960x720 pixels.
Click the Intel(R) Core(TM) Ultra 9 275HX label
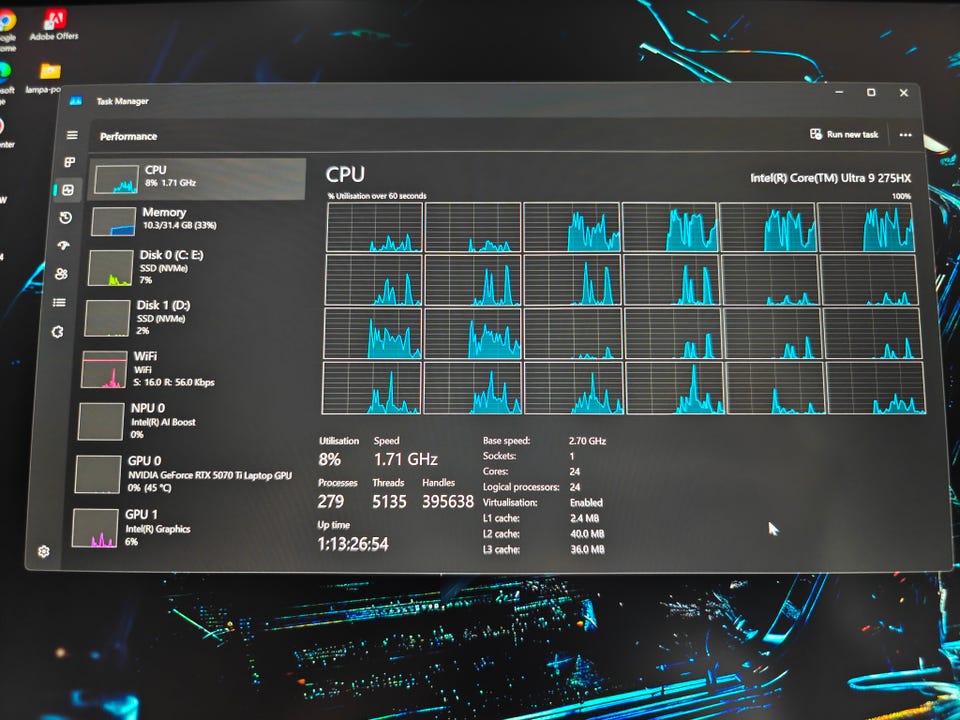830,178
